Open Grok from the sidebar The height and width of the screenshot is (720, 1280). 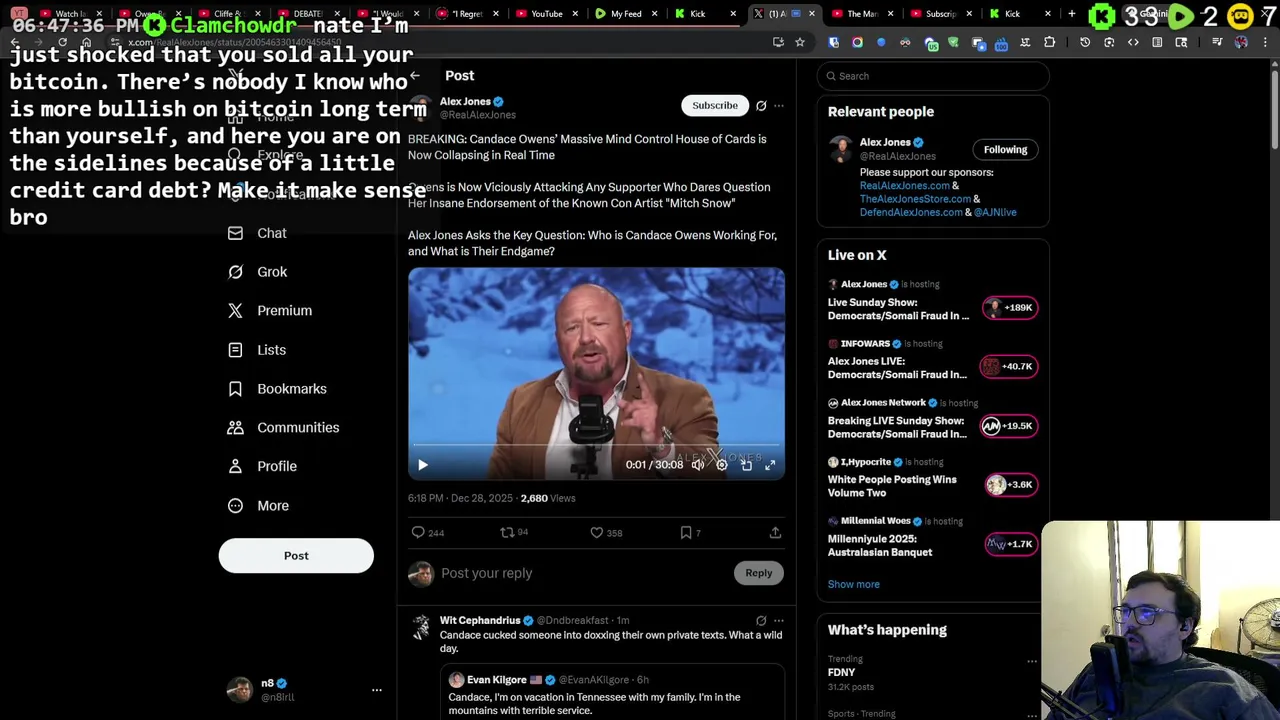tap(257, 272)
